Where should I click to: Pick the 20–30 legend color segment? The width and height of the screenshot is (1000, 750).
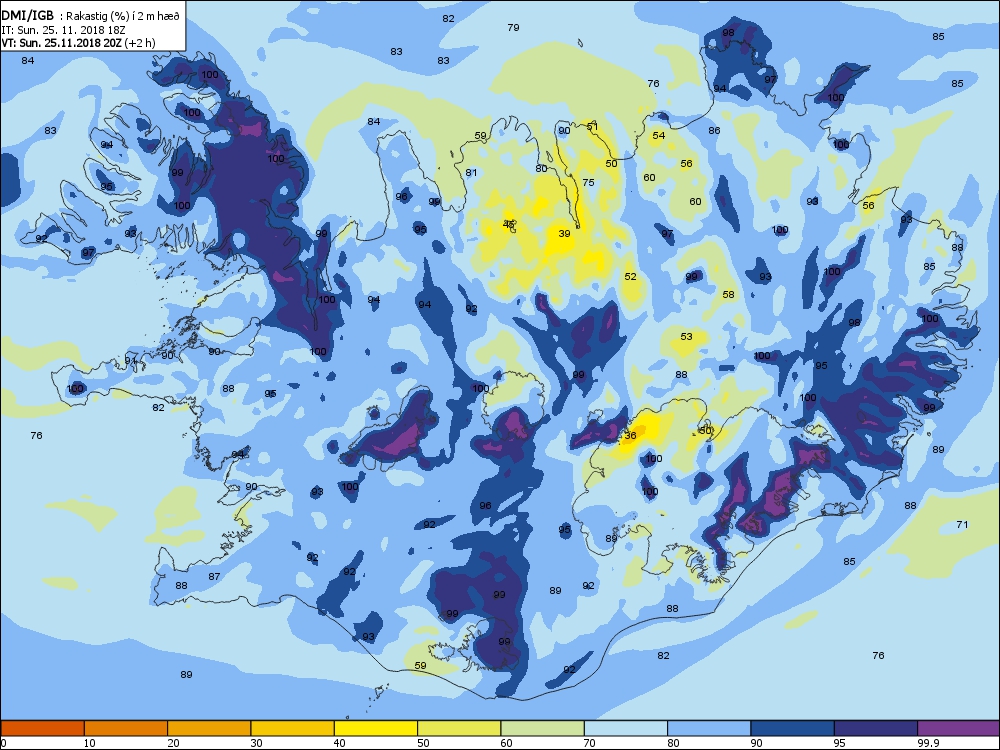209,728
